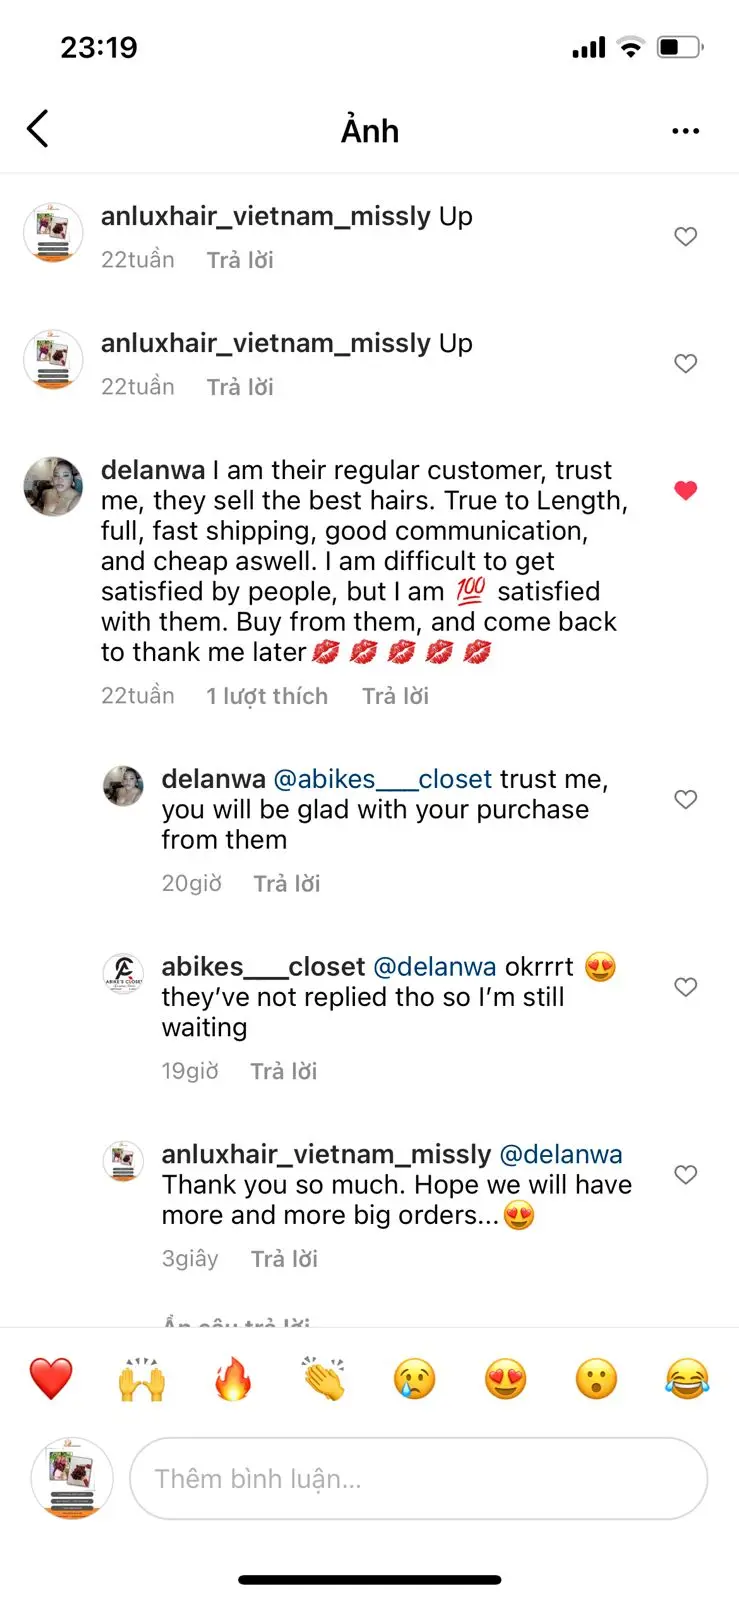Like abikes___closet's okrrrt reply
The image size is (739, 1600).
pos(685,987)
